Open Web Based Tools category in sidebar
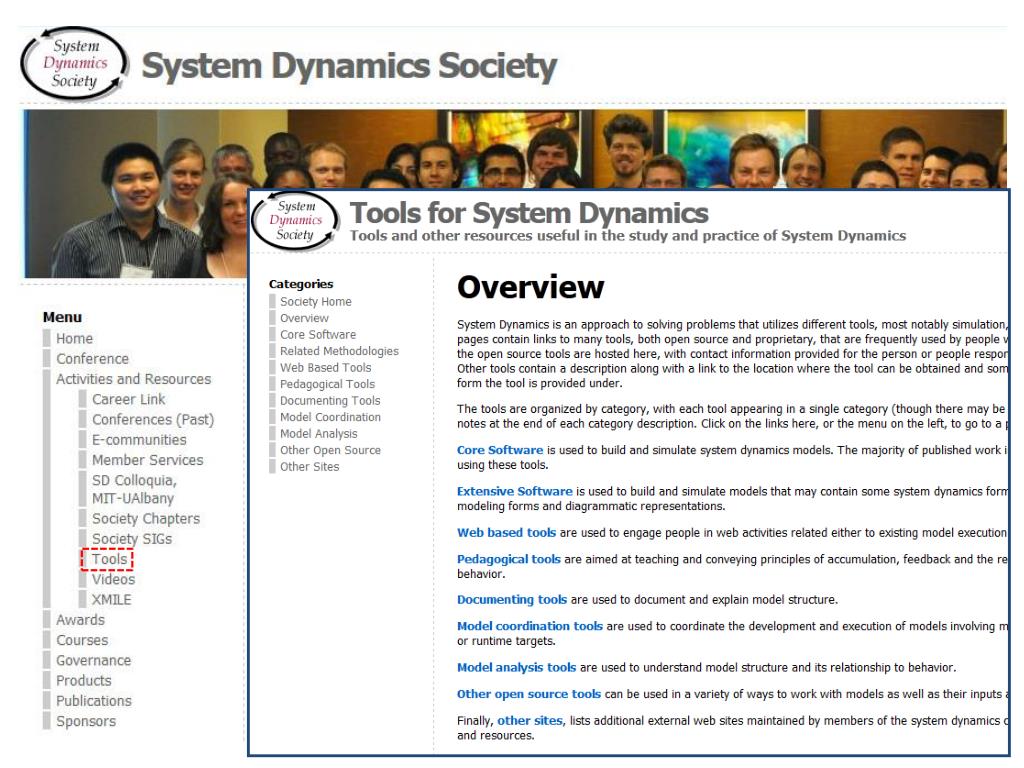1024x768 pixels. pos(325,368)
